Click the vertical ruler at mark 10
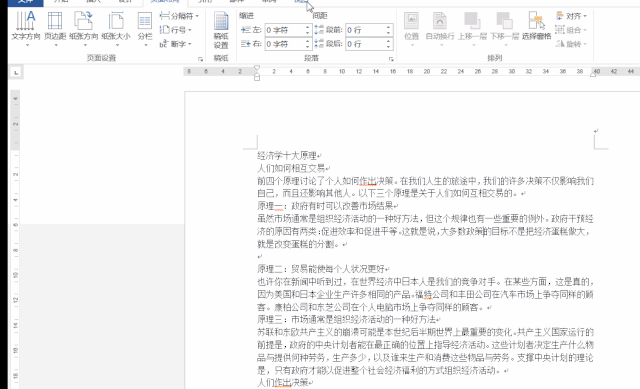 [15, 275]
